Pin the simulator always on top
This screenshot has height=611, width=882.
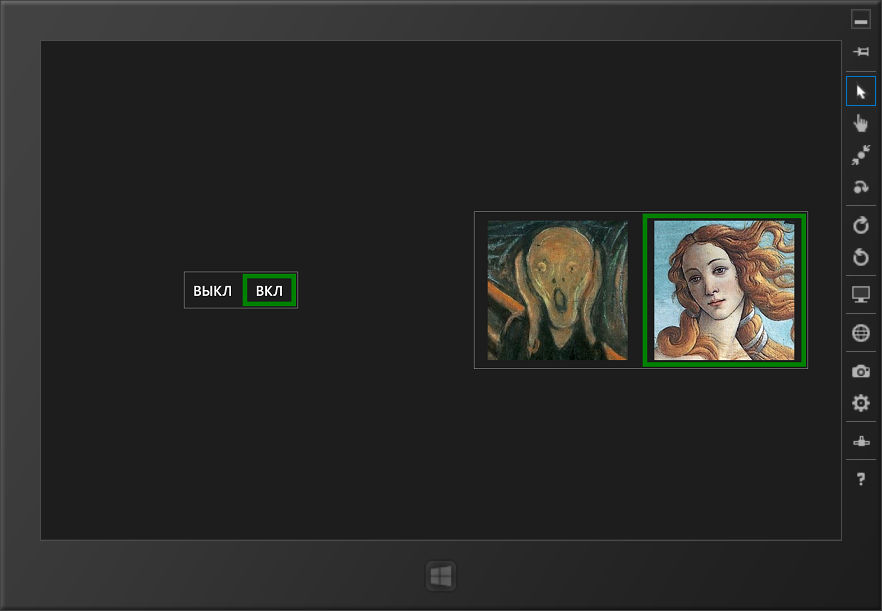pyautogui.click(x=860, y=52)
